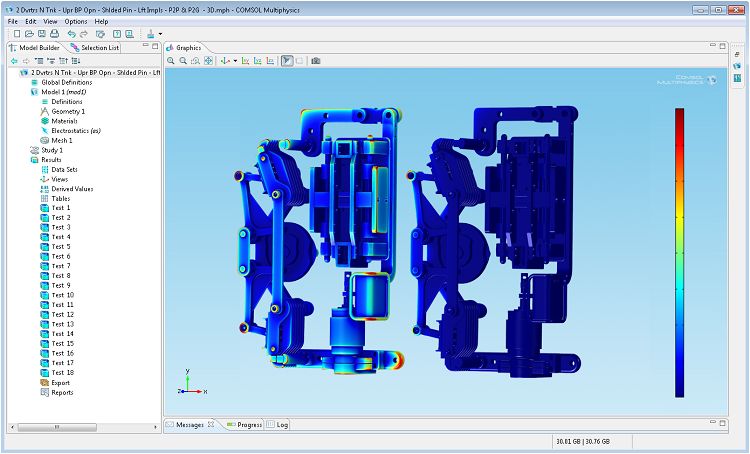The image size is (750, 454).
Task: Select the Derived Values node
Action: (67, 188)
